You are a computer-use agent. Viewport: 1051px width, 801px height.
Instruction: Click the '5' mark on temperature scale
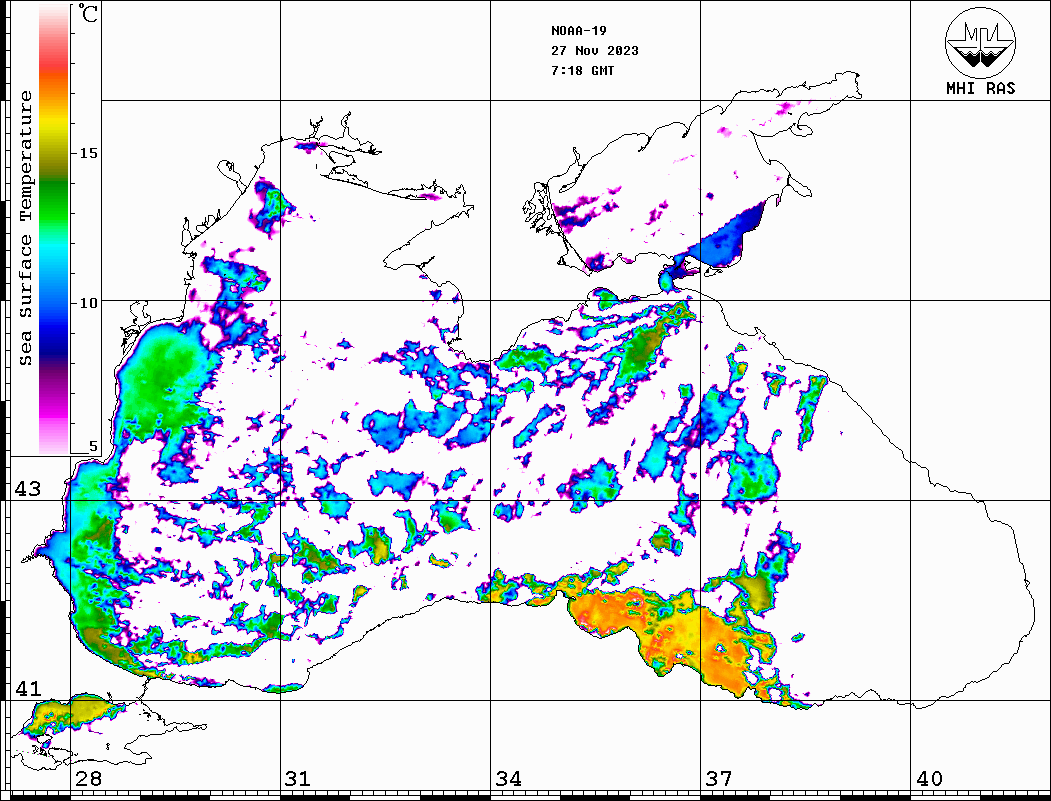pyautogui.click(x=93, y=446)
